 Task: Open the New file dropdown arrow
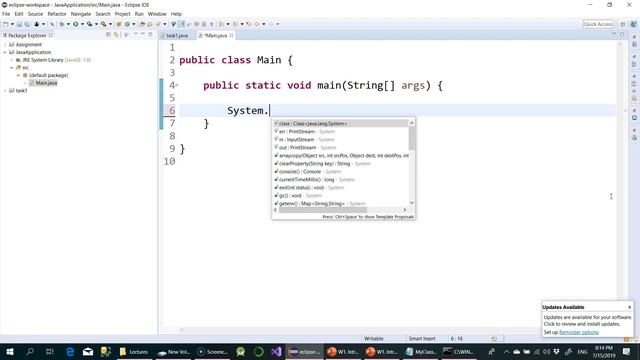click(12, 24)
